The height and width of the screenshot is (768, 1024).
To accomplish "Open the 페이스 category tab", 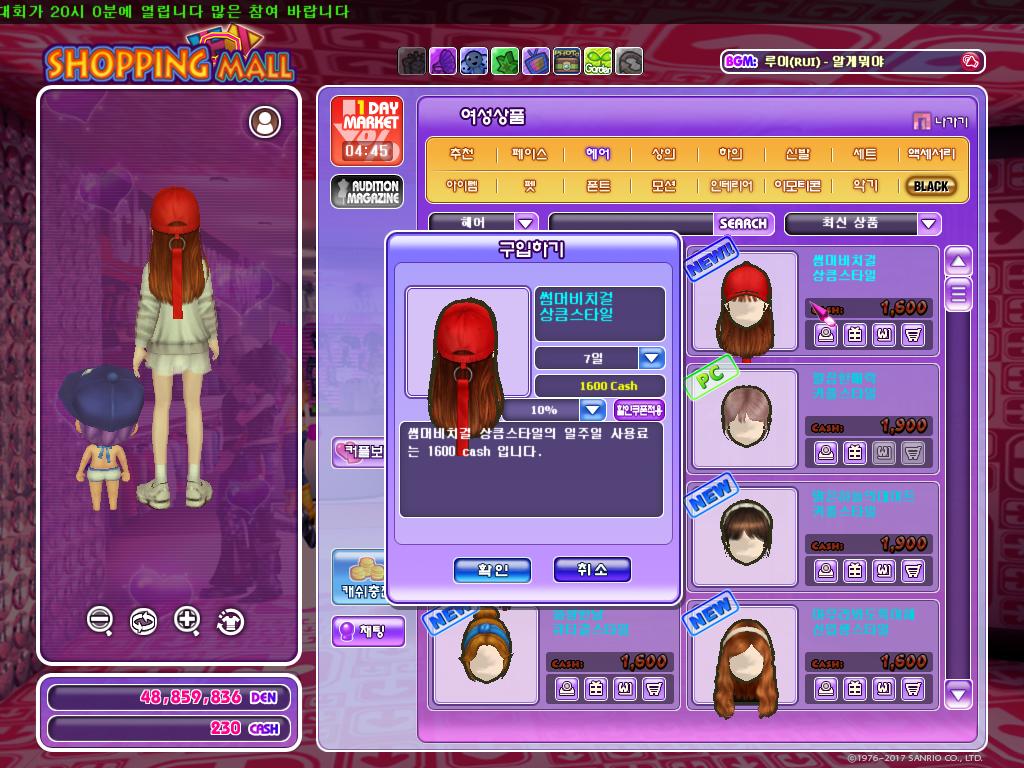I will click(x=530, y=154).
